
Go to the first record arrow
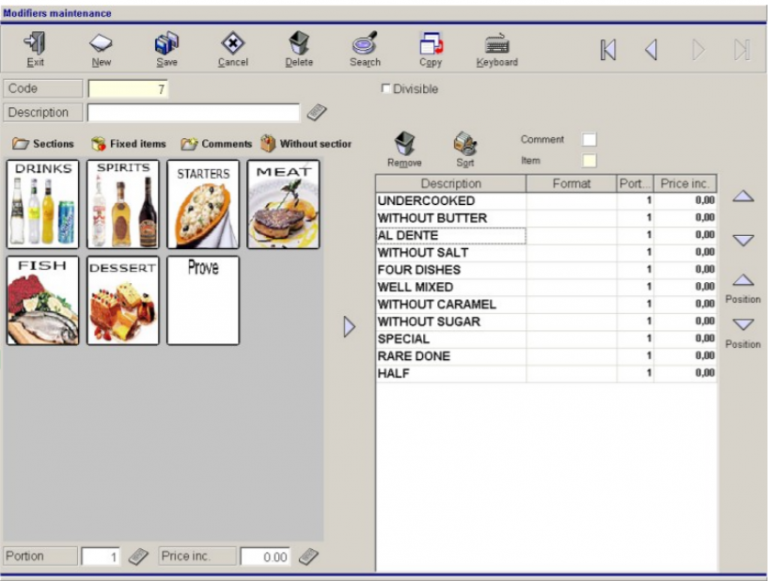(608, 50)
